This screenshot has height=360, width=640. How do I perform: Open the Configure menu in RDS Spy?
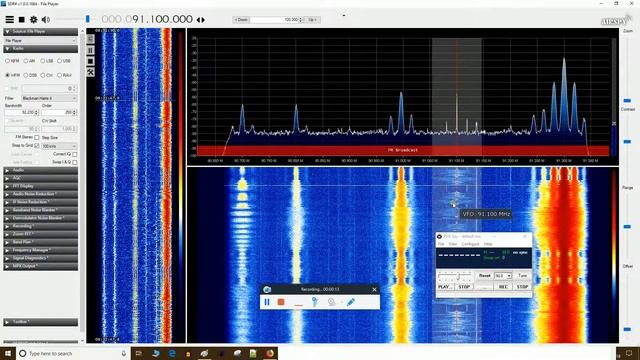[470, 244]
